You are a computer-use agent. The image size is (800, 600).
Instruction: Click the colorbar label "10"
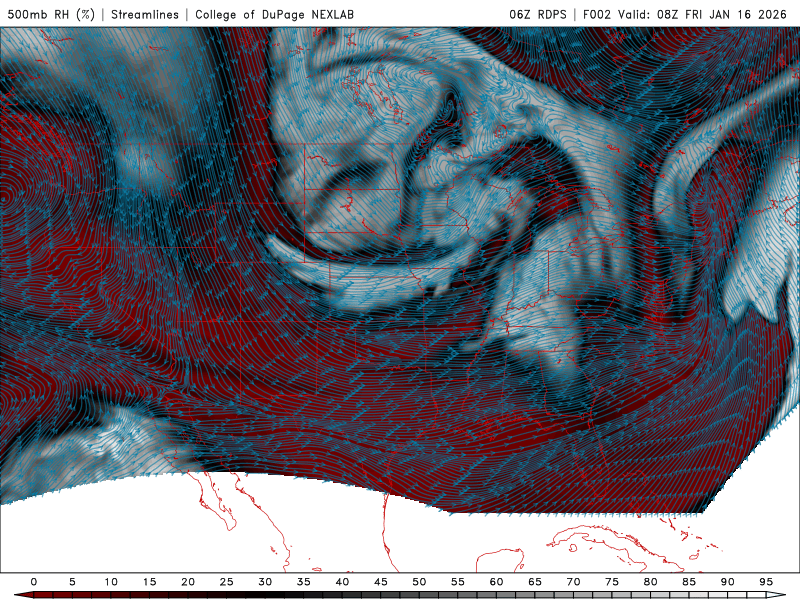point(111,582)
